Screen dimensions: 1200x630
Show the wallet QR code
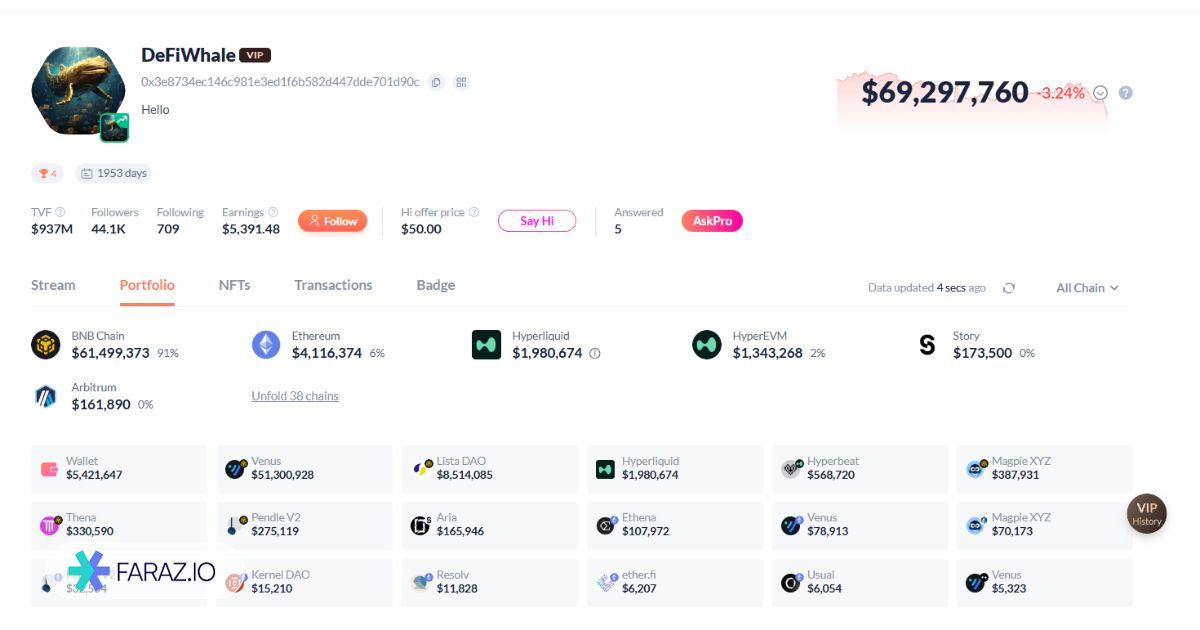pyautogui.click(x=461, y=82)
